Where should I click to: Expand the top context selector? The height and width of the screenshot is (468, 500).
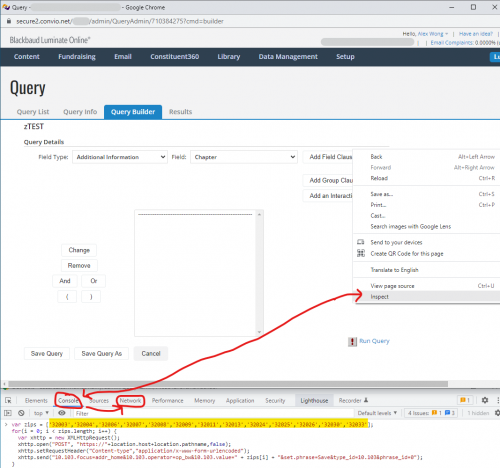click(41, 413)
